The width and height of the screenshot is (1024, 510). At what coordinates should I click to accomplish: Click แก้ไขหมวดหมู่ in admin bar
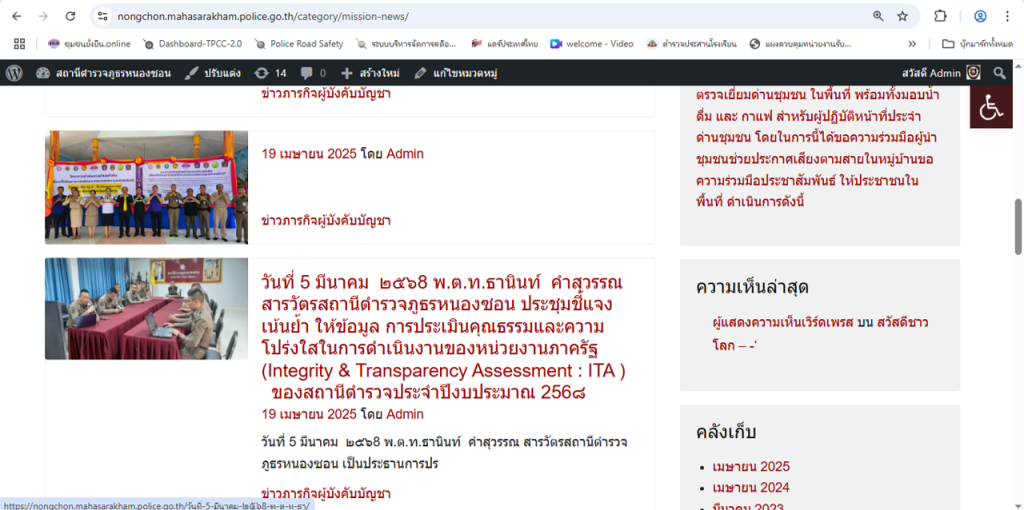[456, 73]
